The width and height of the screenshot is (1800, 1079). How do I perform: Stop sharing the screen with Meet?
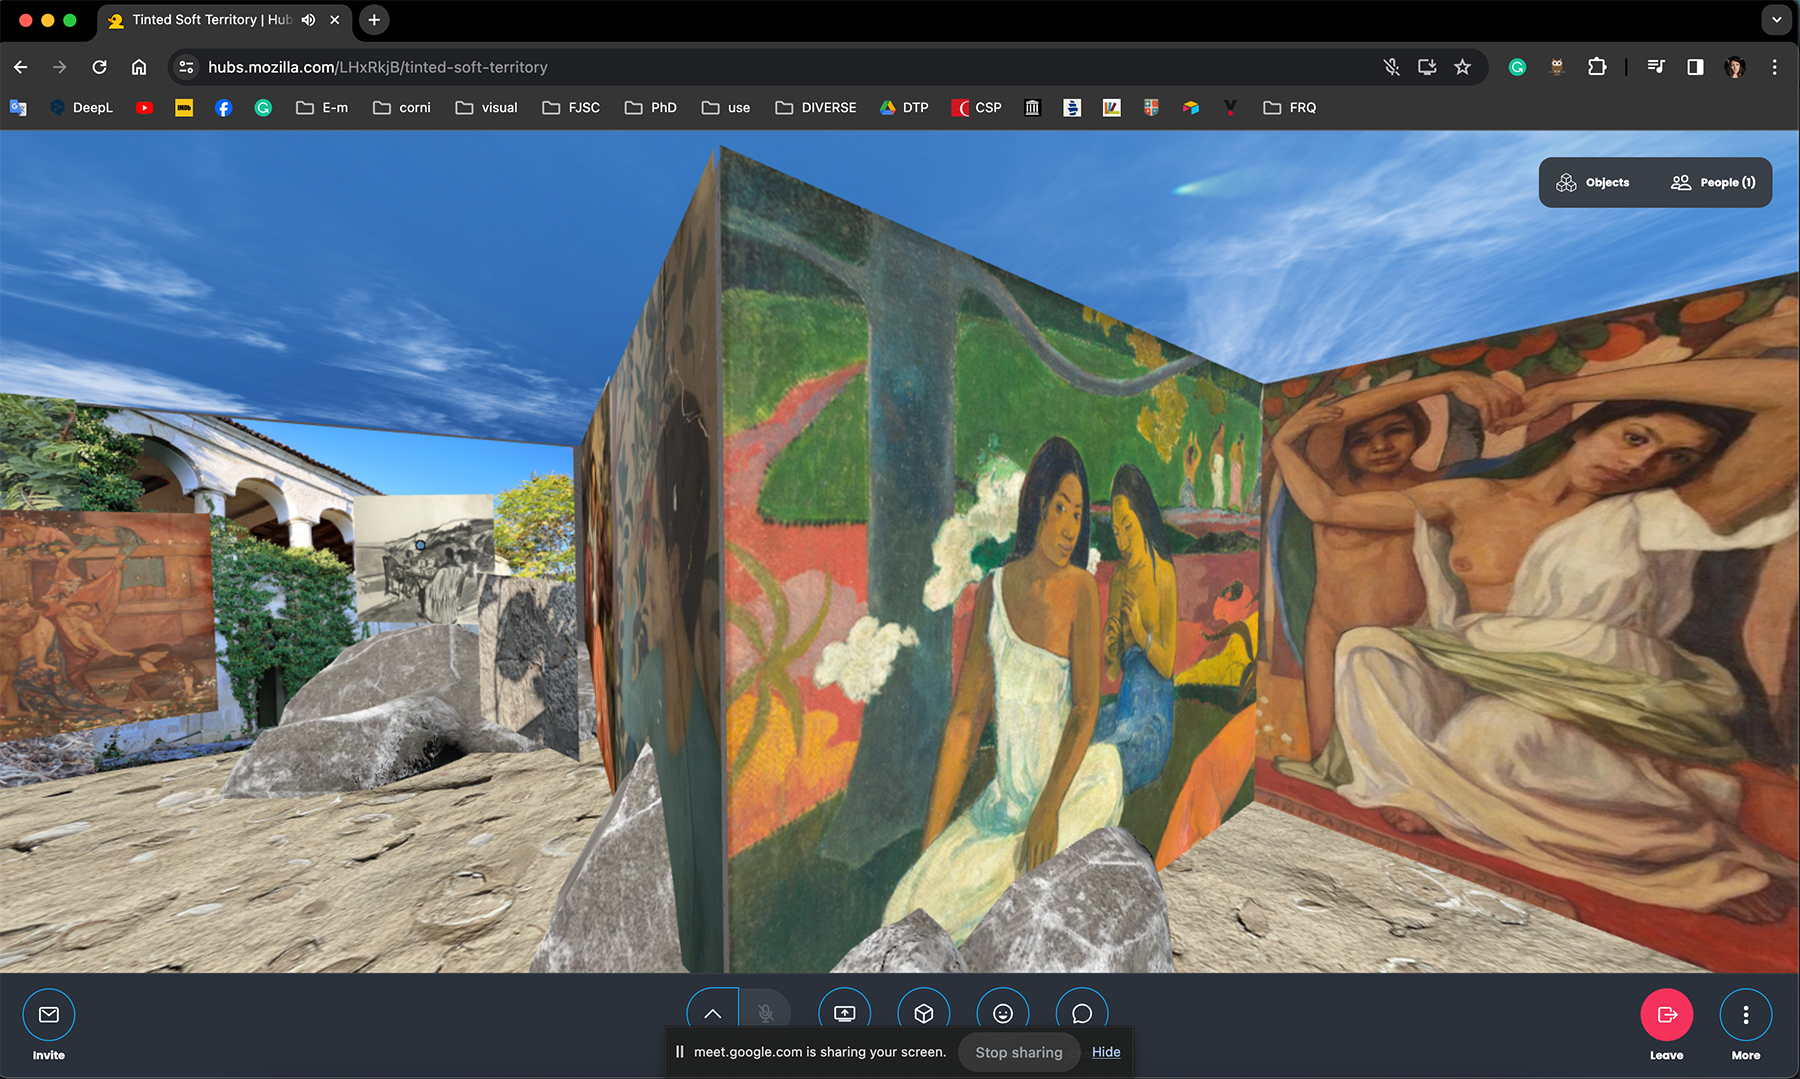(x=1019, y=1052)
